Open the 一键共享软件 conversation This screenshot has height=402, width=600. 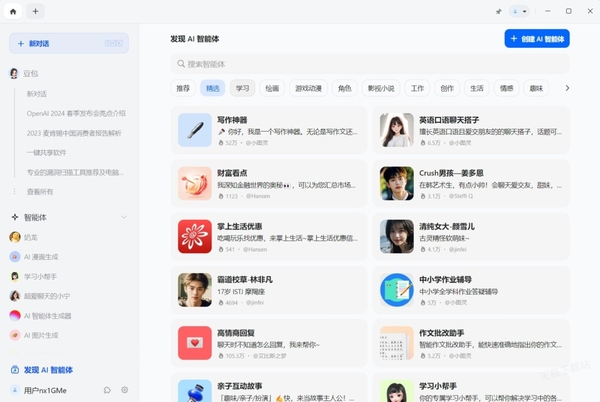[46, 153]
